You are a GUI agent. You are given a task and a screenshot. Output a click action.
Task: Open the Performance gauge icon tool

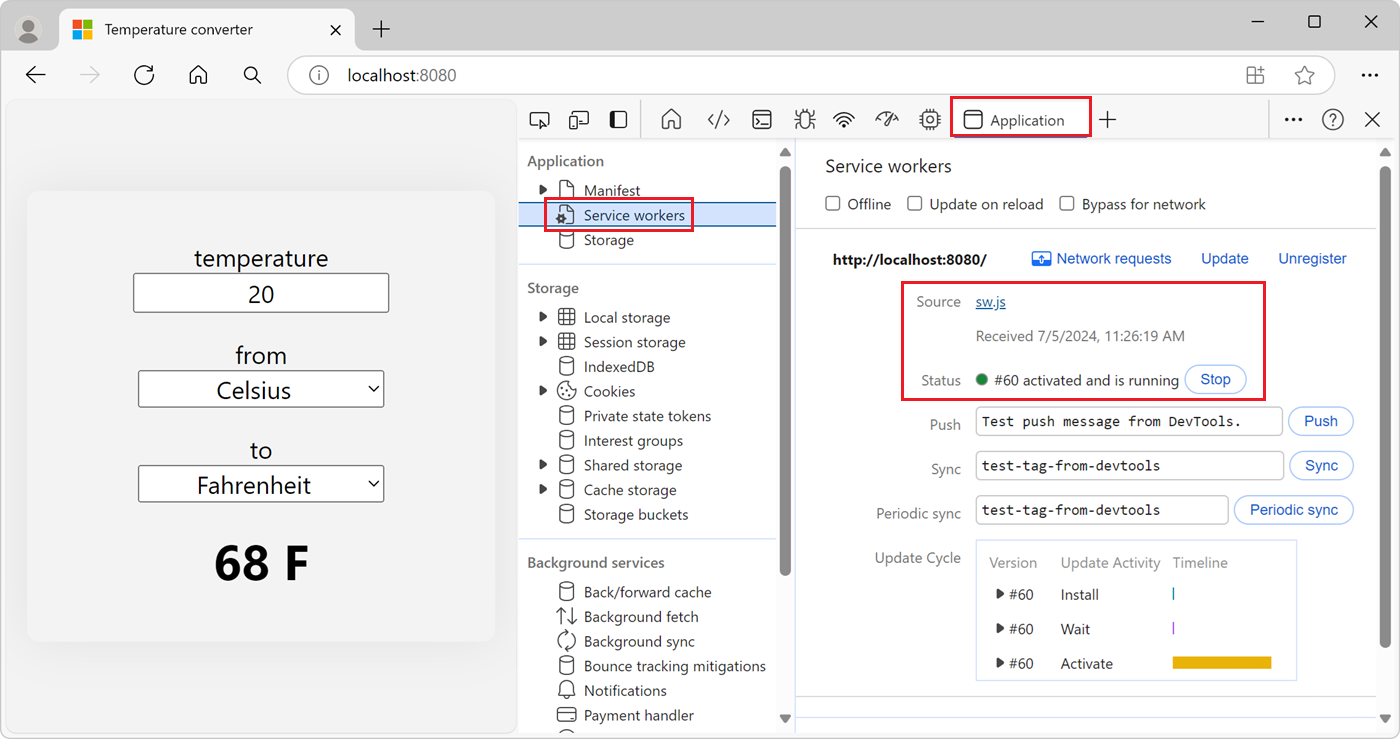click(887, 120)
